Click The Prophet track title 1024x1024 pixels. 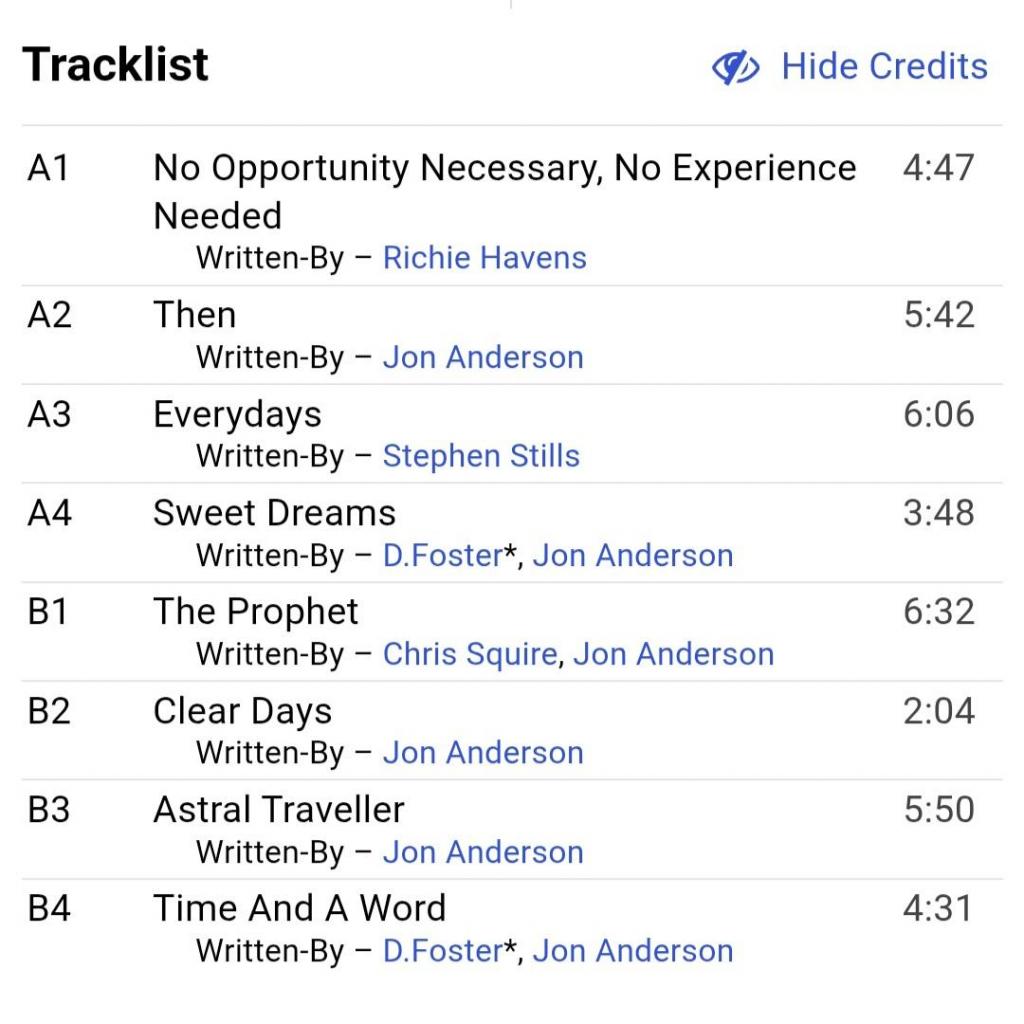point(255,612)
